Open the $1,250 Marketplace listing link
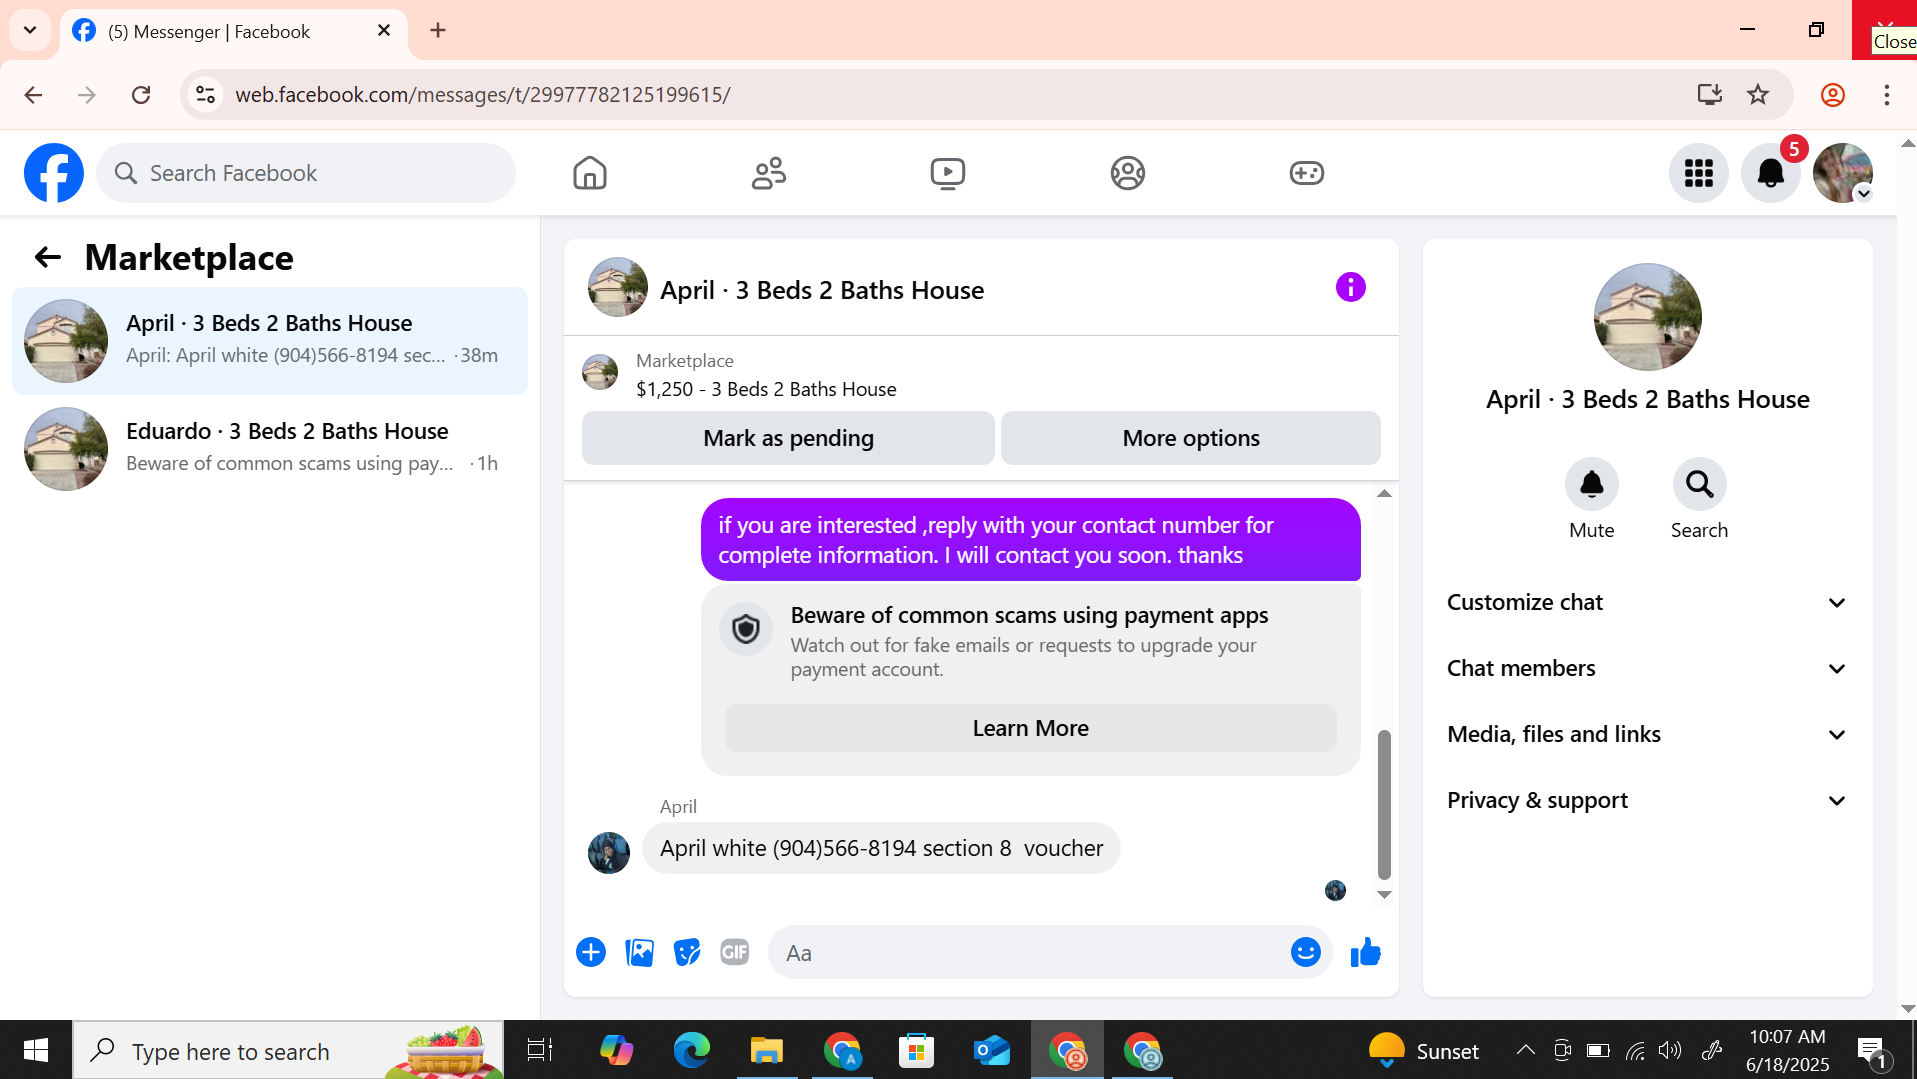 766,389
